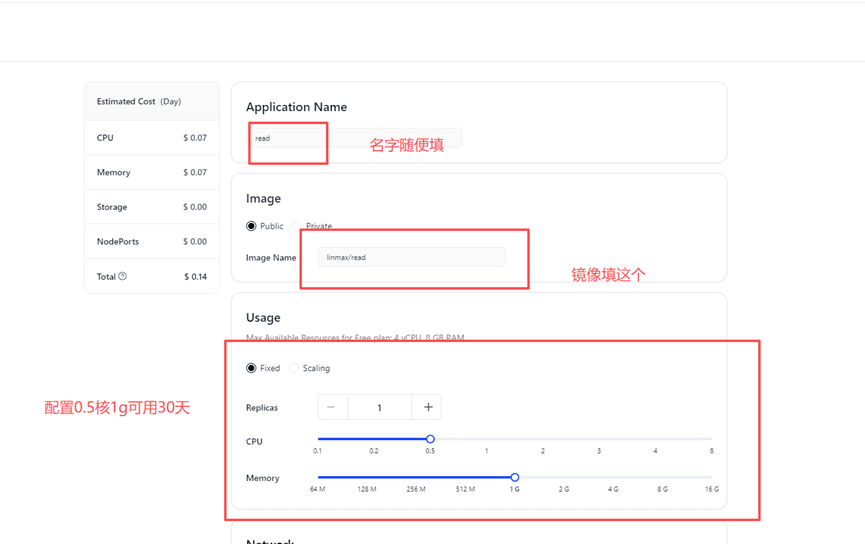Click the help icon next to Total
This screenshot has height=544, width=865.
click(123, 276)
